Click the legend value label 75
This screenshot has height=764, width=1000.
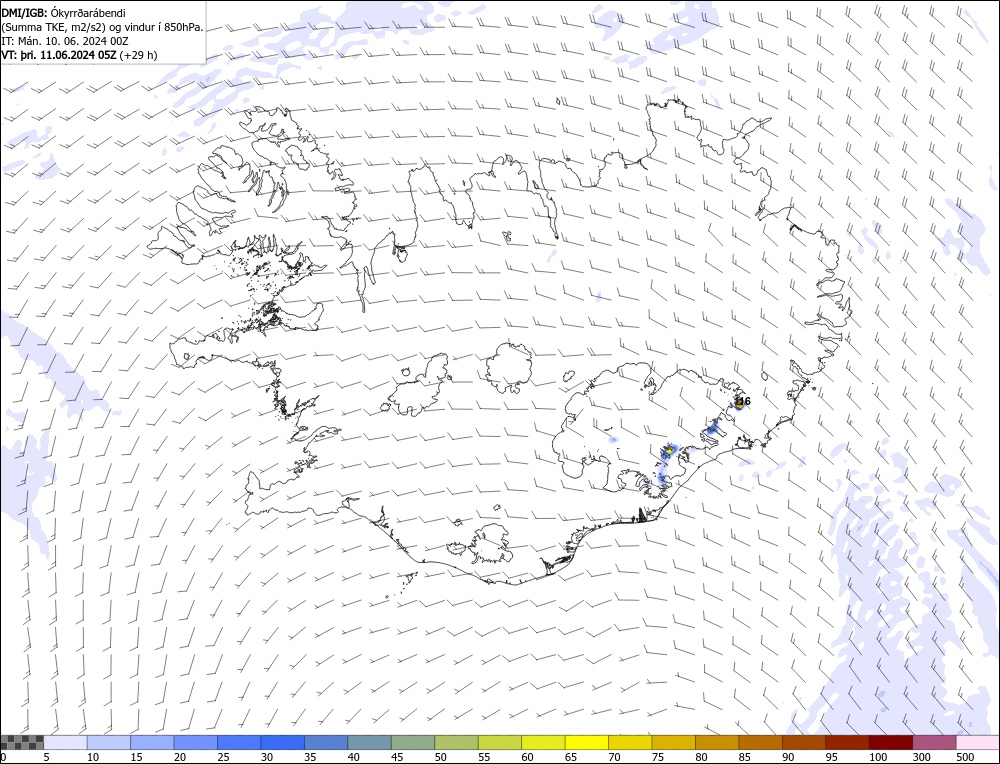(x=658, y=757)
